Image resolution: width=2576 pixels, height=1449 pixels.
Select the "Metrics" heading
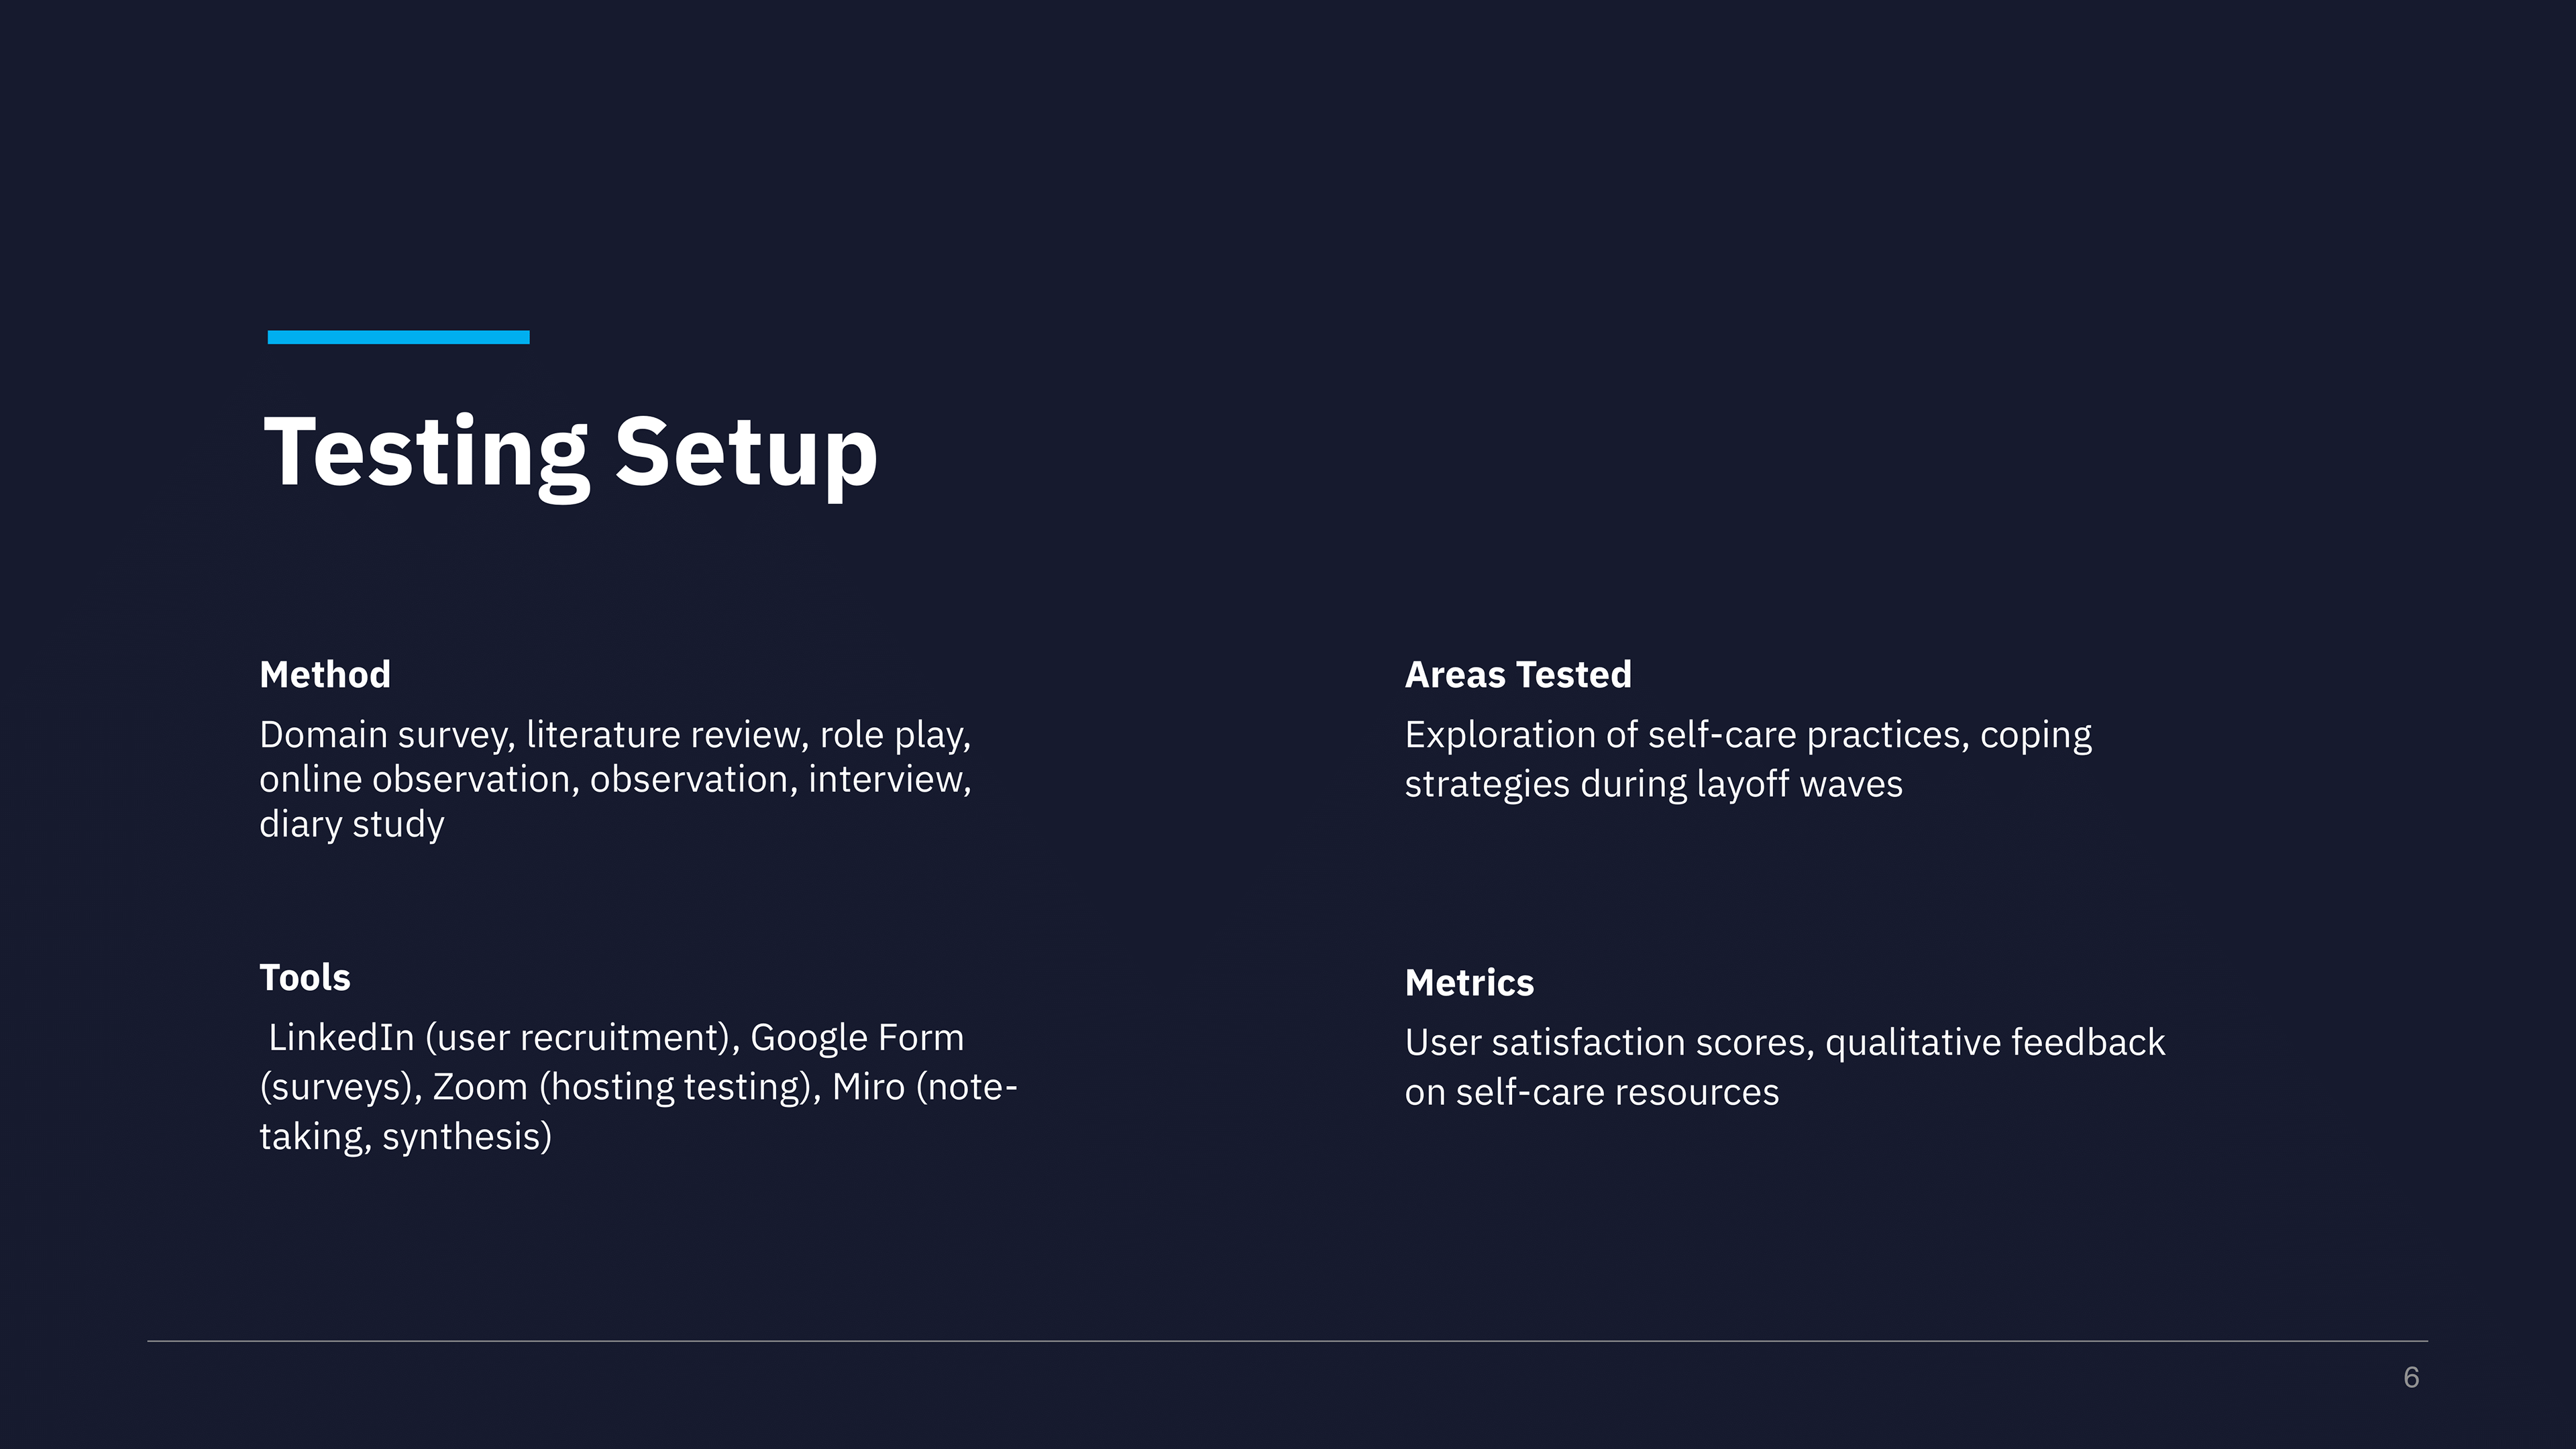tap(1469, 982)
